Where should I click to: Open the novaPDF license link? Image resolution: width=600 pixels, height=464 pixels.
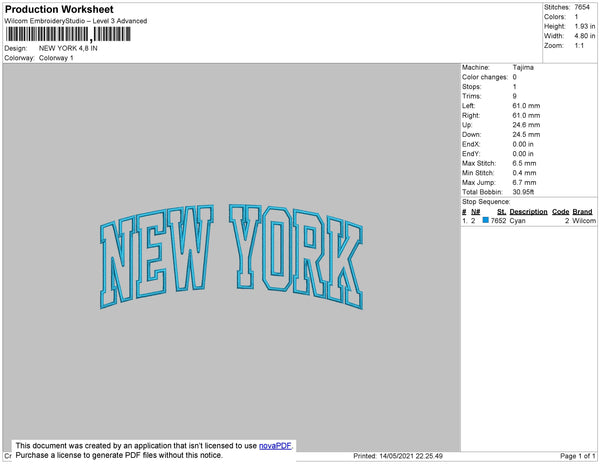275,446
